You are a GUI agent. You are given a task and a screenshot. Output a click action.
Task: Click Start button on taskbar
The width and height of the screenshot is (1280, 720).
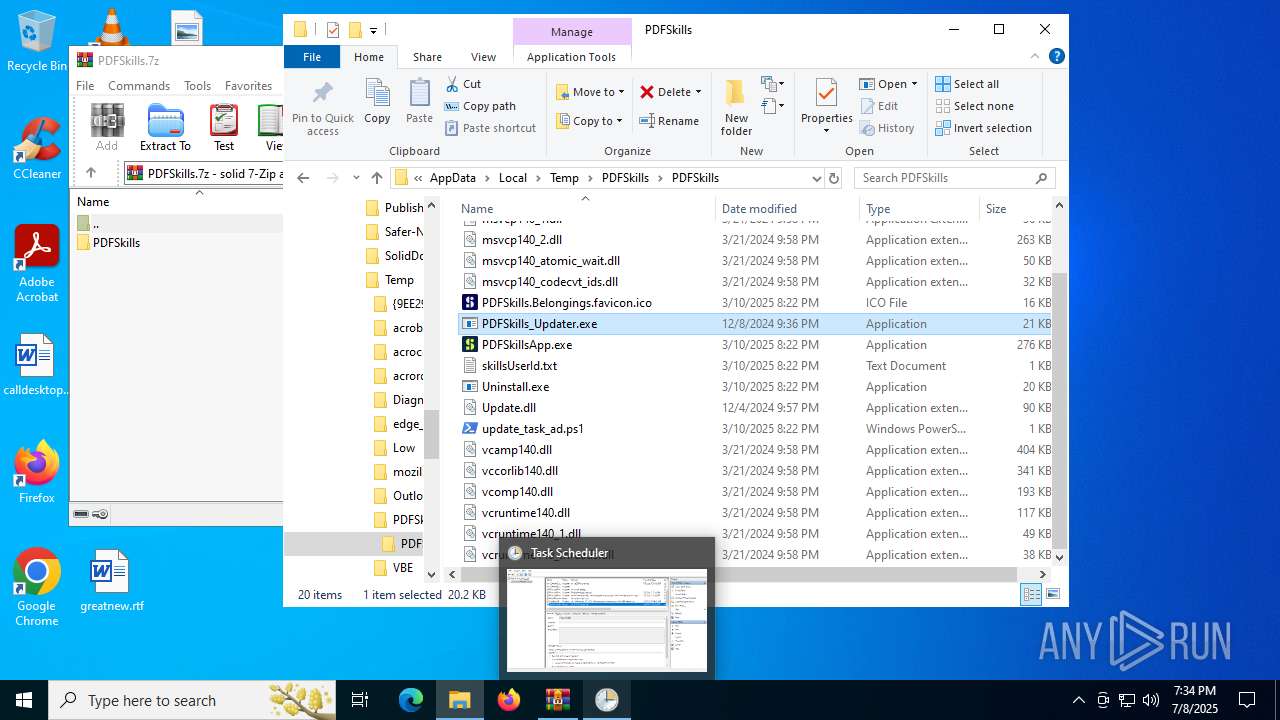click(23, 700)
